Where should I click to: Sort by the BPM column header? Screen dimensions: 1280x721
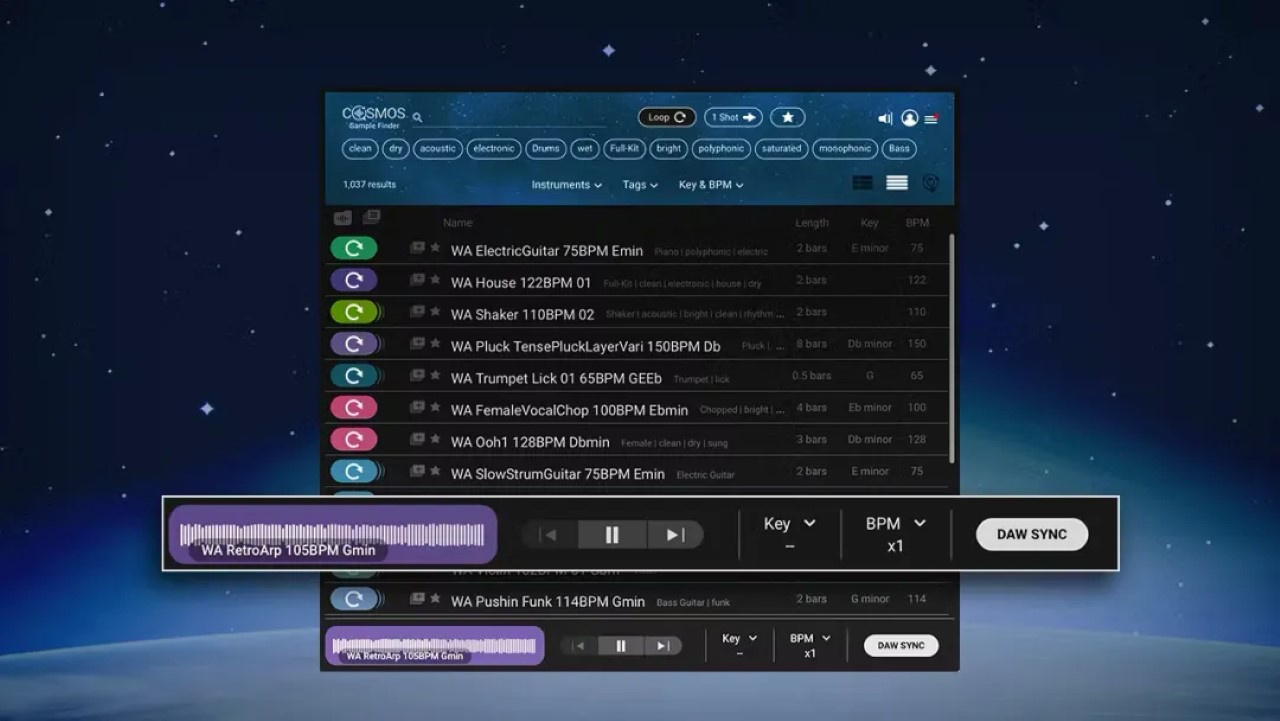[x=917, y=223]
